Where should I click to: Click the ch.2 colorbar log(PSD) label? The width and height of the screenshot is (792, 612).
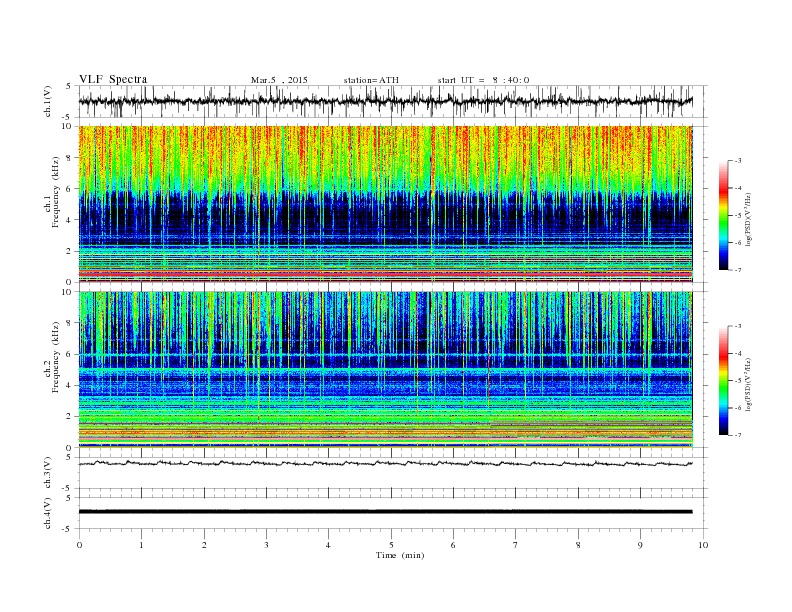[x=748, y=384]
